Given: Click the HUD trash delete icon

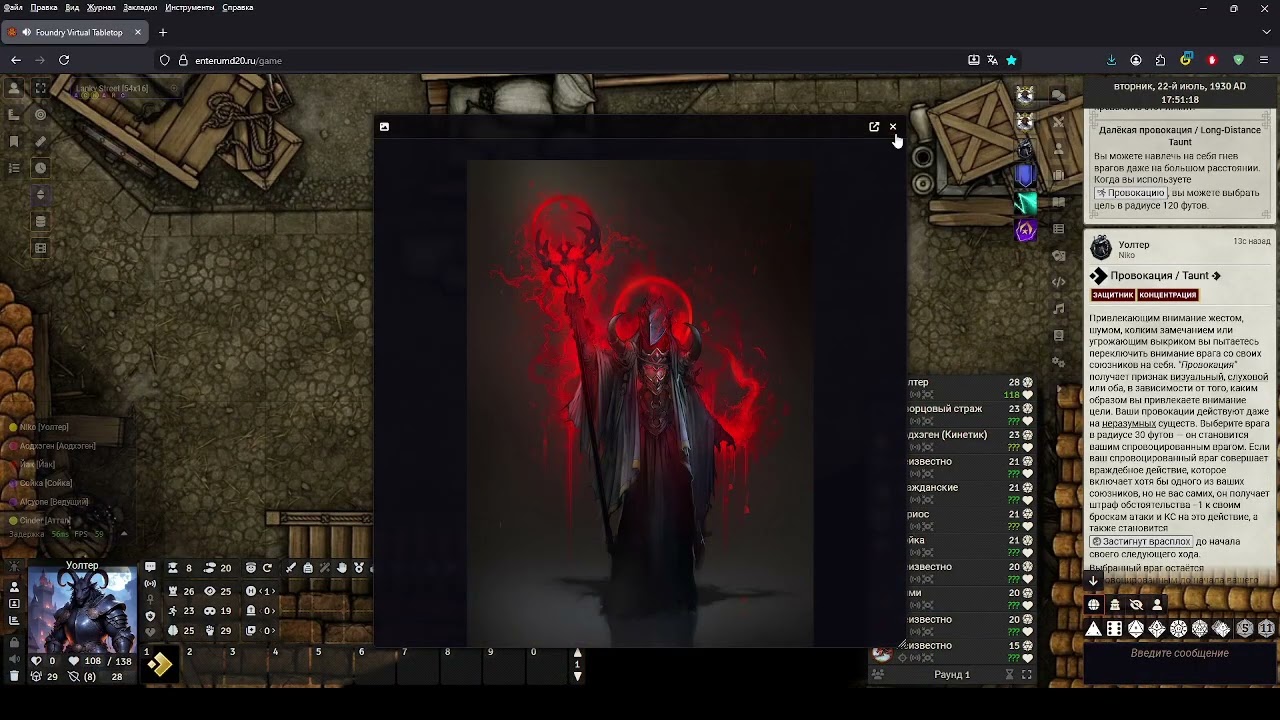Looking at the screenshot, I should 14,676.
